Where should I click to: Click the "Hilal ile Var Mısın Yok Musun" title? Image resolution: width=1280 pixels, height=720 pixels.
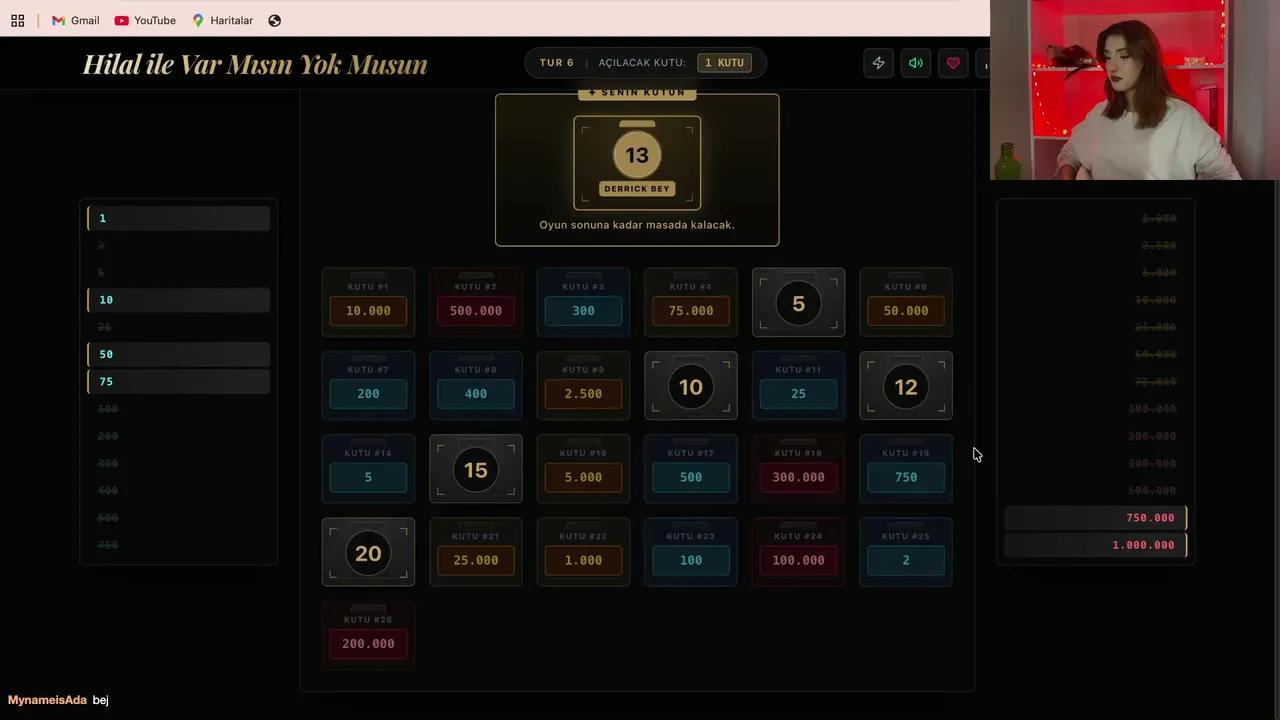[x=255, y=64]
